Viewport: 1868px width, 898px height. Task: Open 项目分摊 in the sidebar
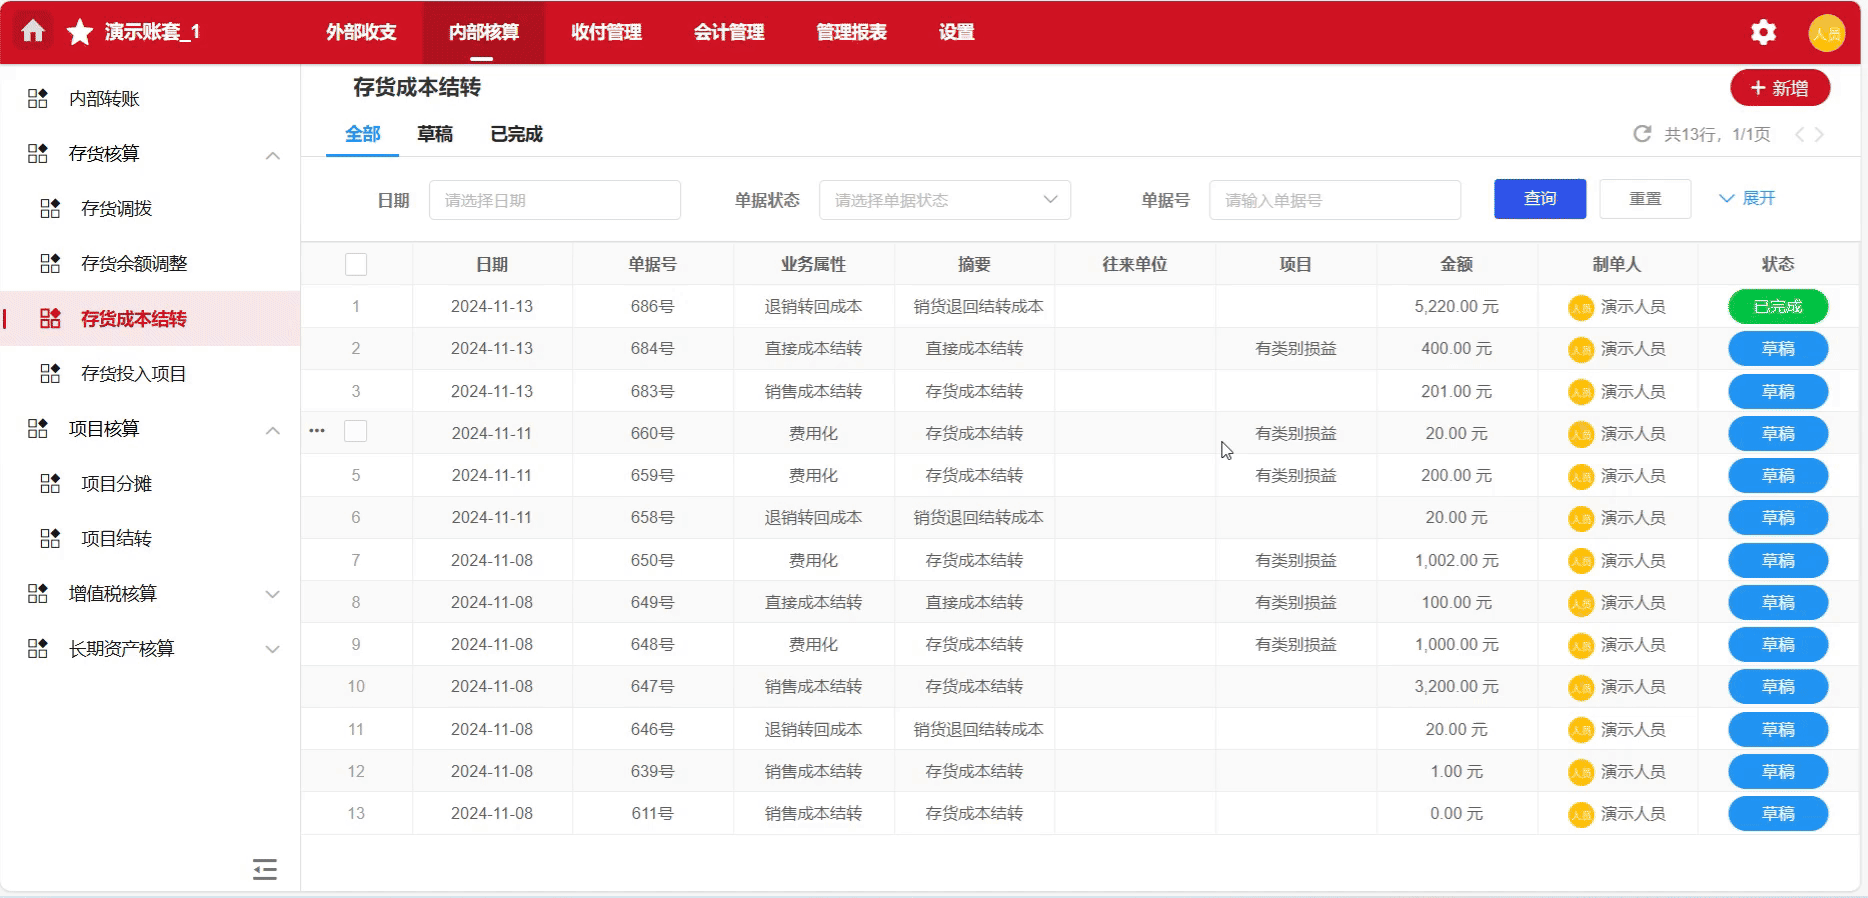click(x=117, y=484)
